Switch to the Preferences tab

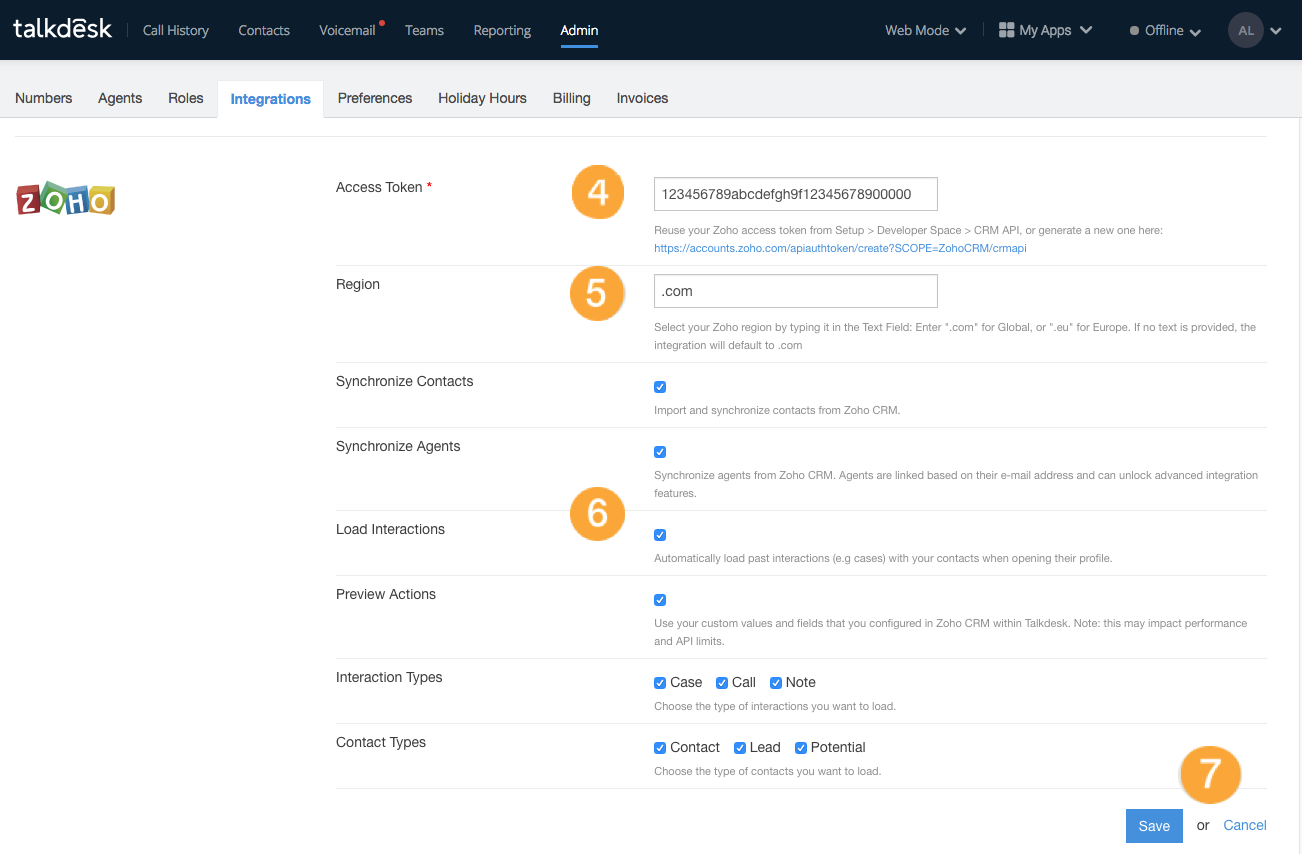click(x=375, y=98)
